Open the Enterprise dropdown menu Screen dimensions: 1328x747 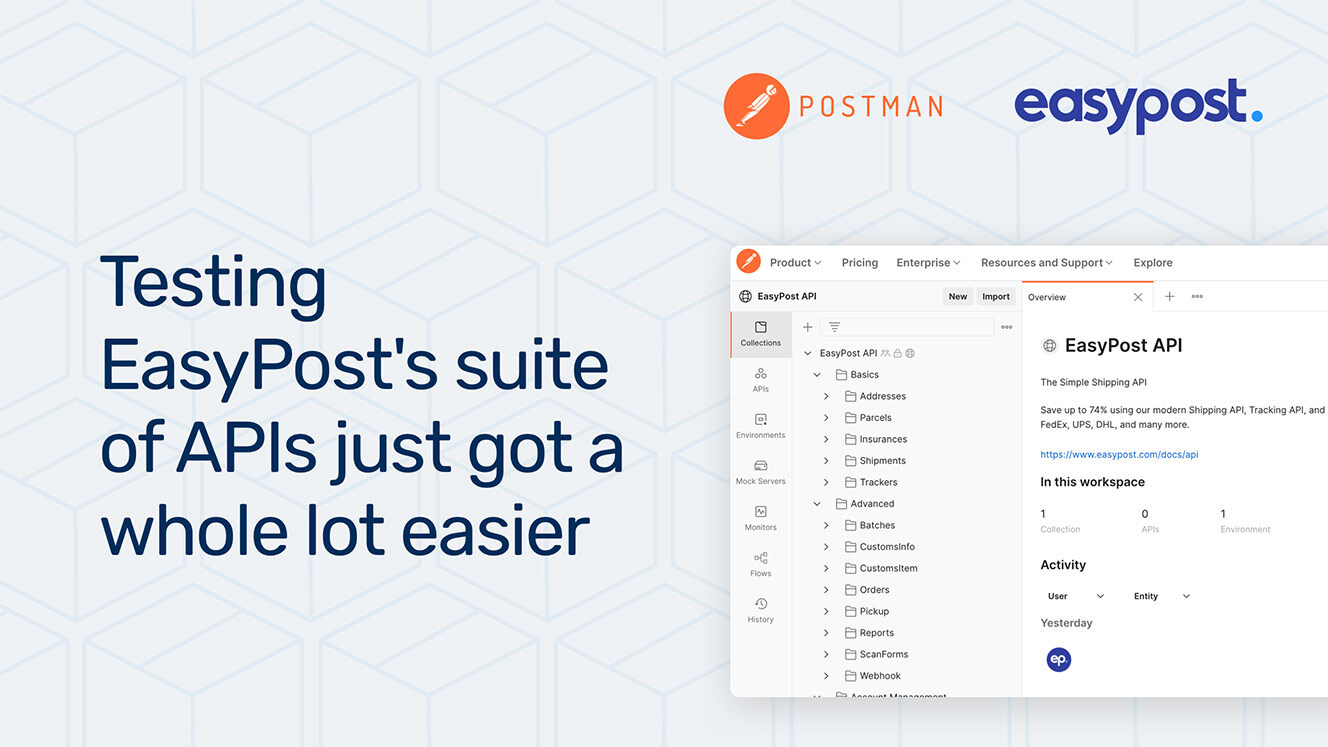click(928, 263)
